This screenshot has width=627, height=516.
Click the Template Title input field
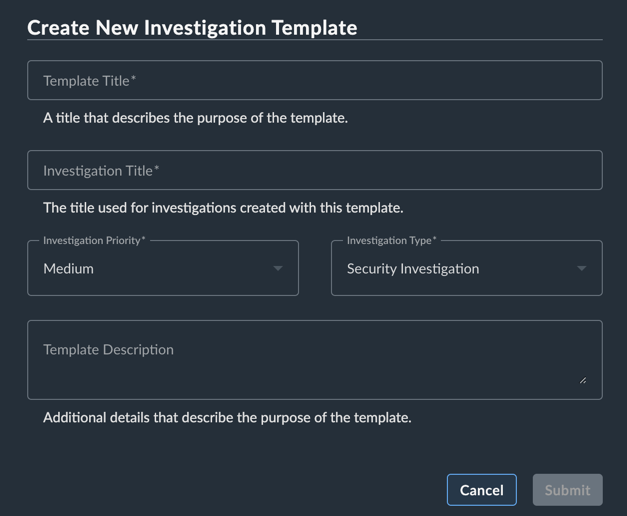pos(315,80)
